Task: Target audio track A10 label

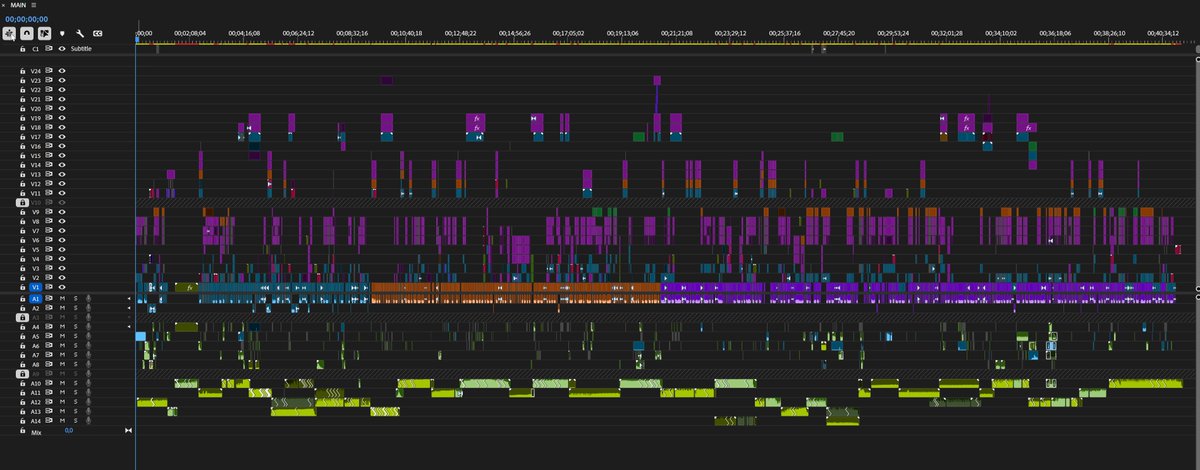Action: click(36, 383)
